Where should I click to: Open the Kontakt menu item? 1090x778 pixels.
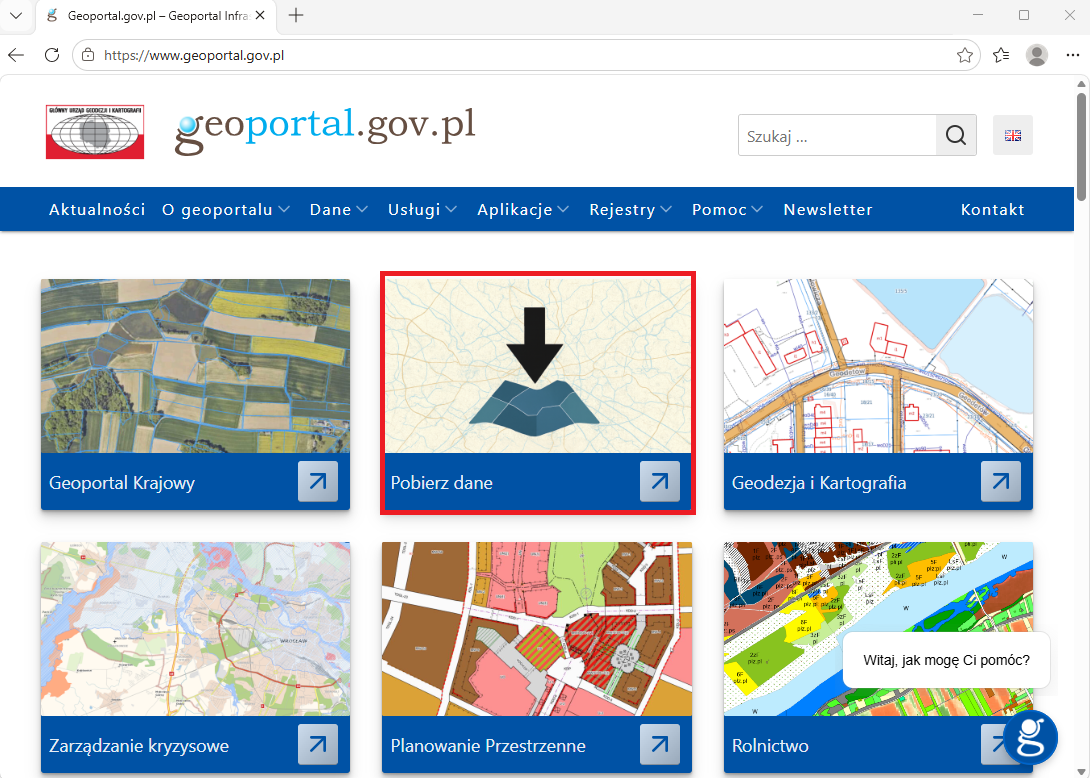(x=993, y=209)
